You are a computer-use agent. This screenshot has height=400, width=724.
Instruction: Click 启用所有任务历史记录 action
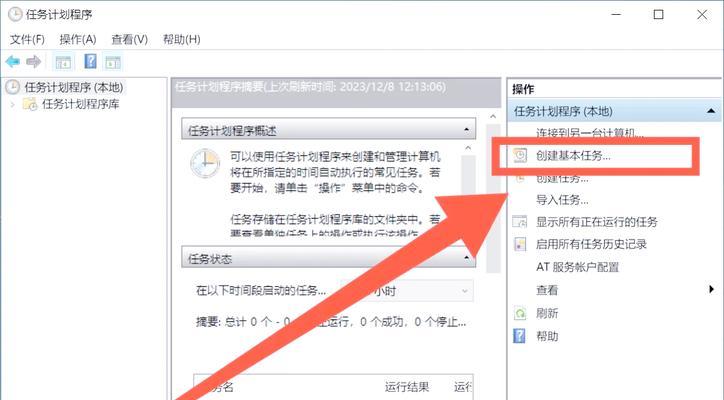click(591, 244)
